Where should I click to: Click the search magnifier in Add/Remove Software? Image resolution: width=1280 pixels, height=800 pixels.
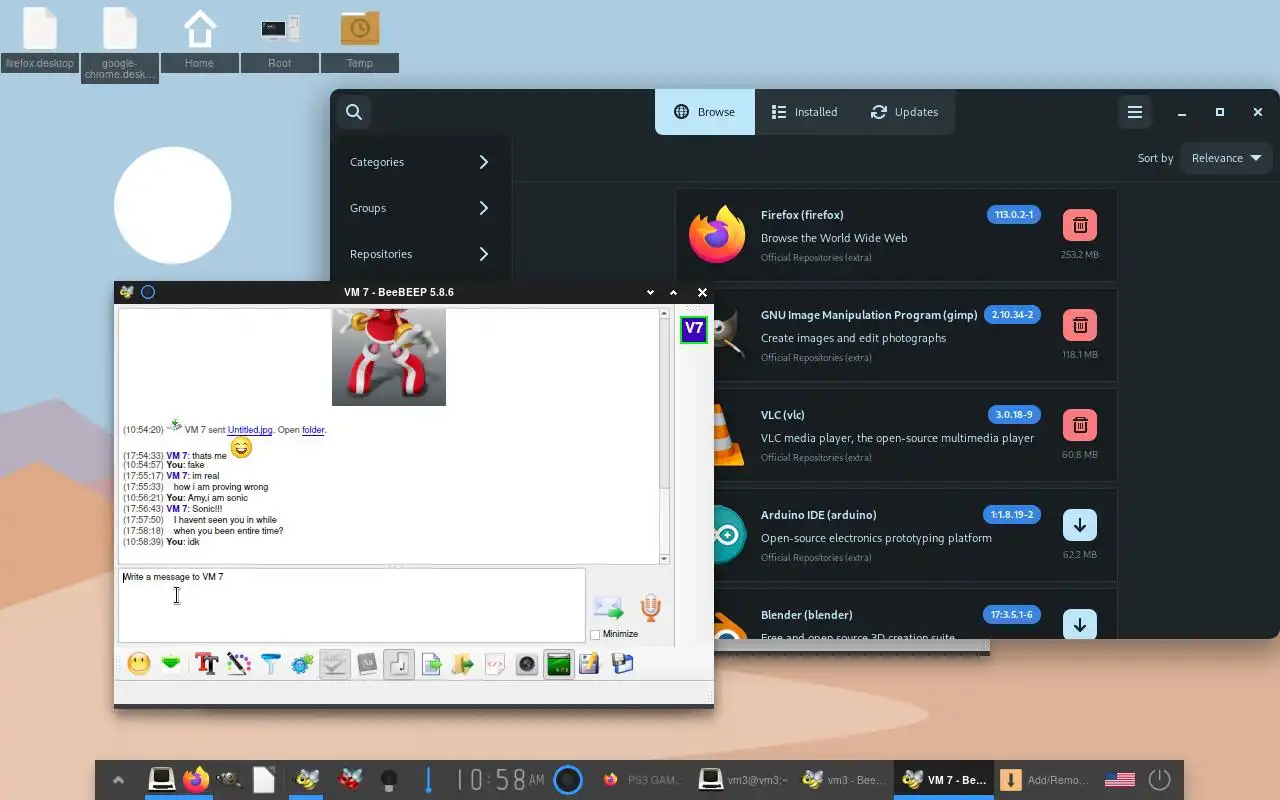[x=354, y=112]
